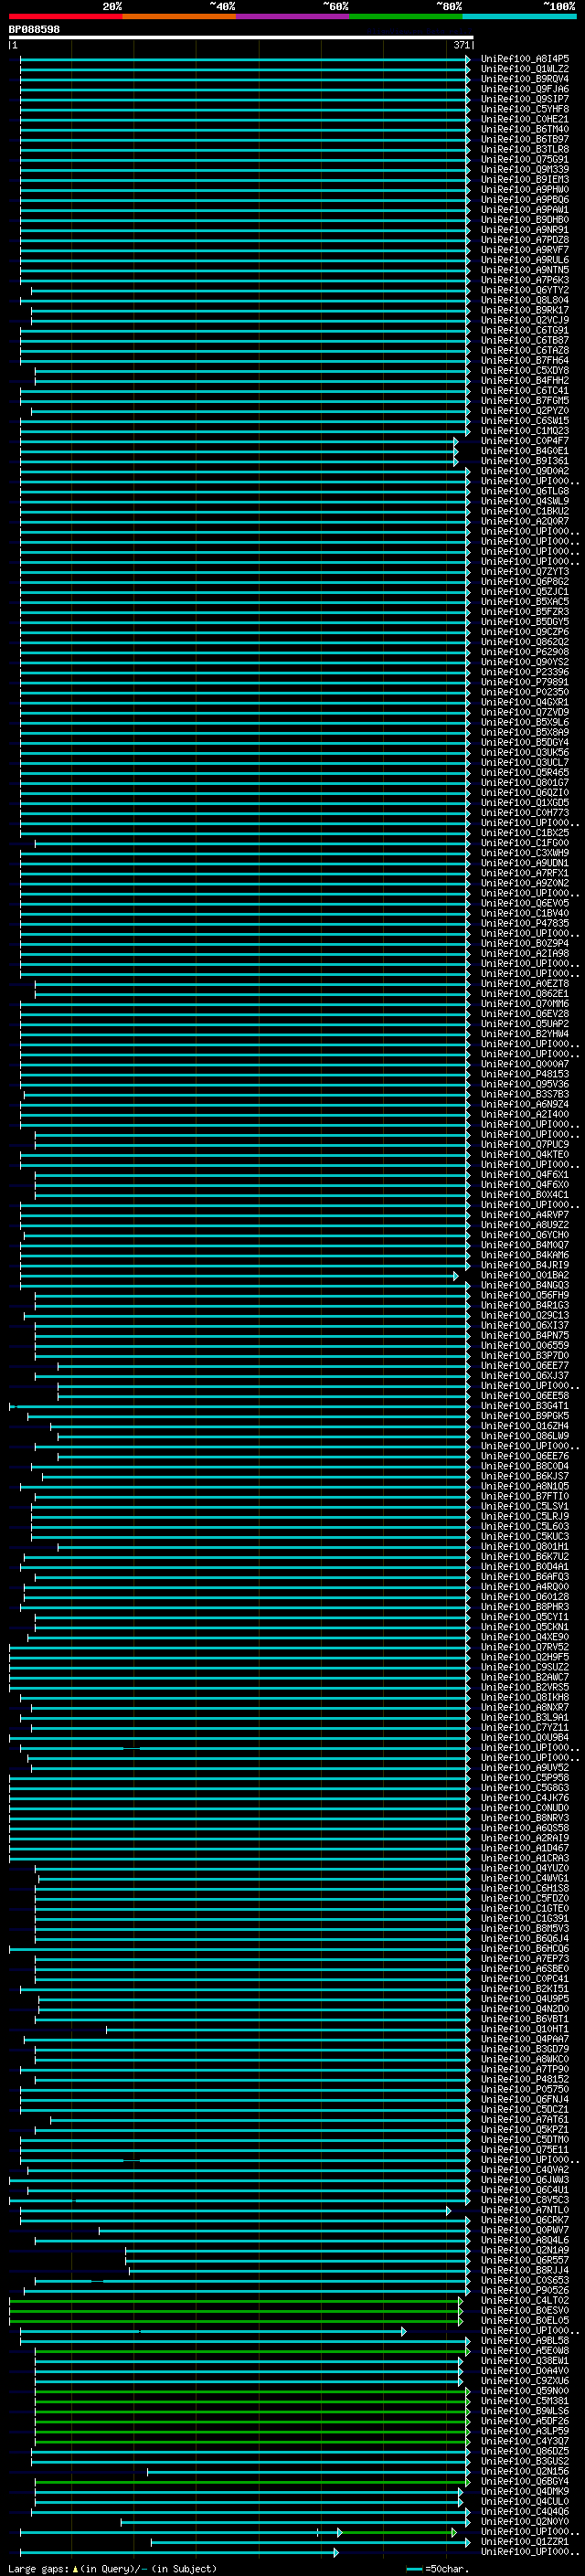This screenshot has width=585, height=2576.
Task: Select the UniRef100_Q9M339 label
Action: (x=525, y=170)
